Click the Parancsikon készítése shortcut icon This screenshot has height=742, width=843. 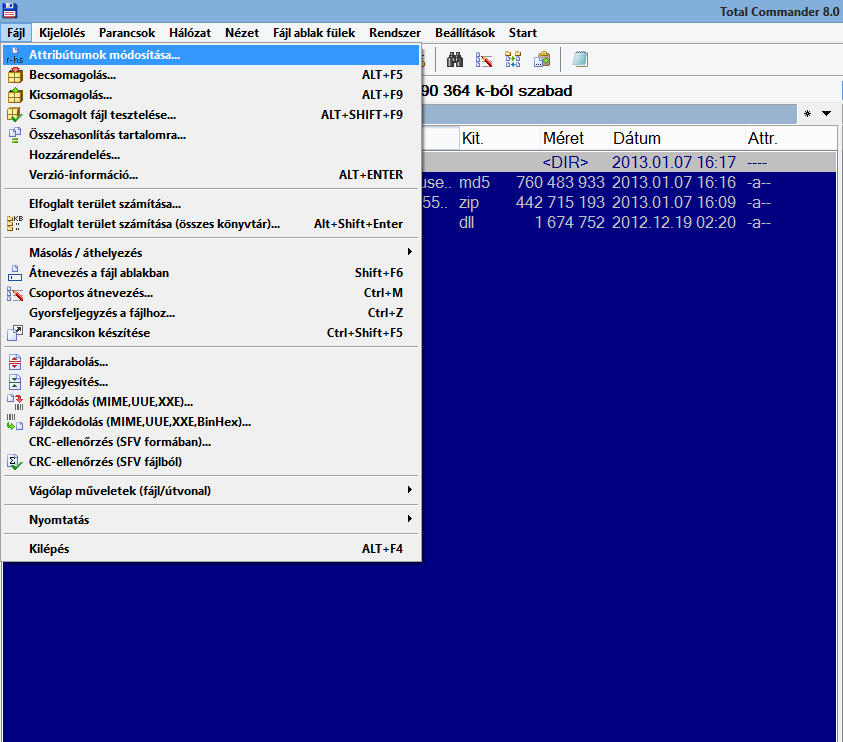click(x=15, y=333)
